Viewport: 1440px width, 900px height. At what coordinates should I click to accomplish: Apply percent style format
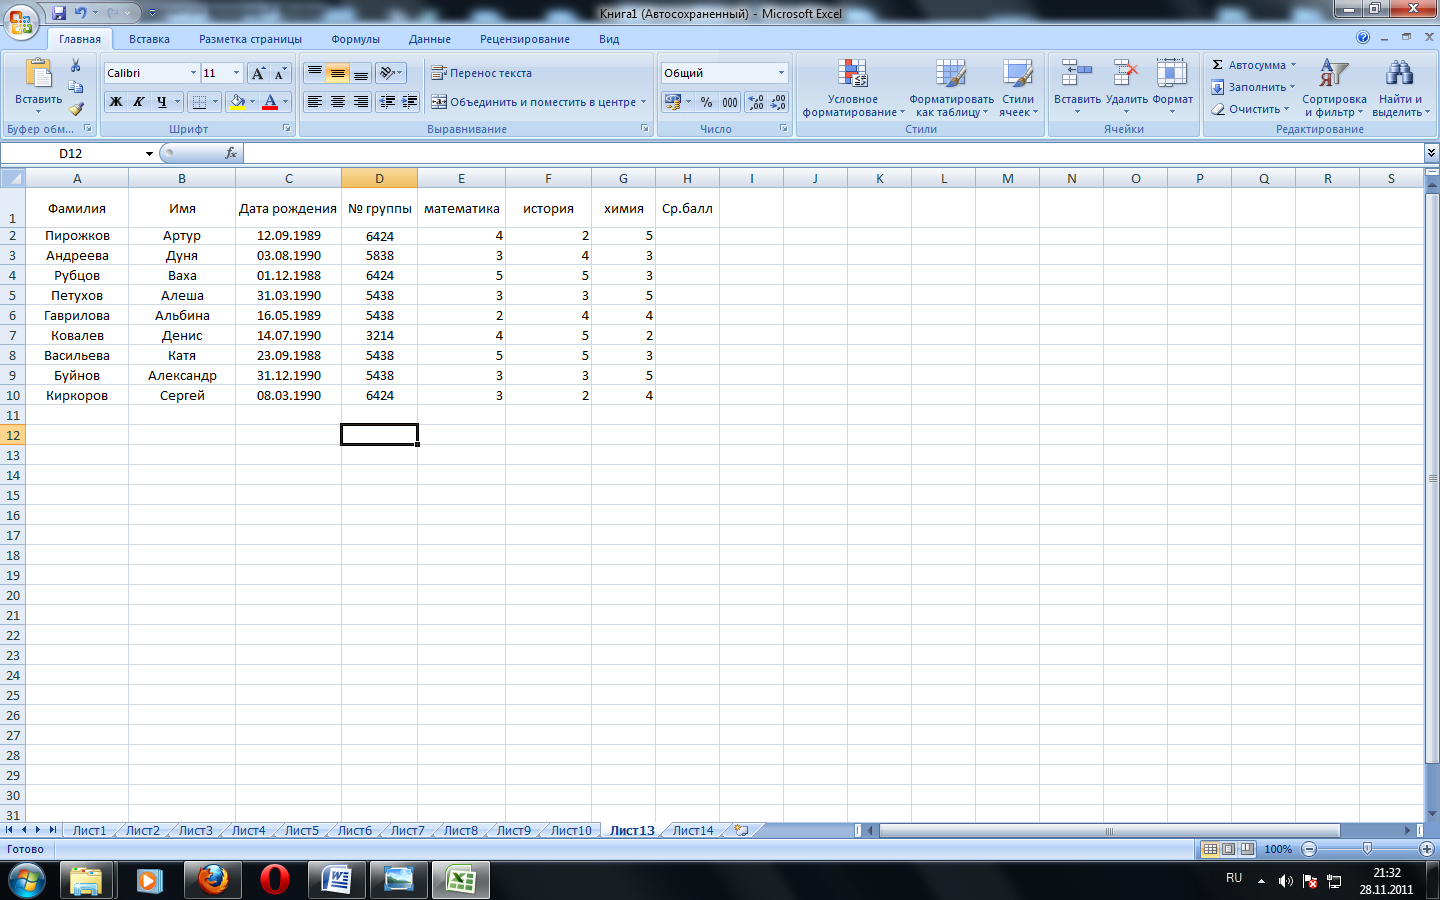click(707, 102)
